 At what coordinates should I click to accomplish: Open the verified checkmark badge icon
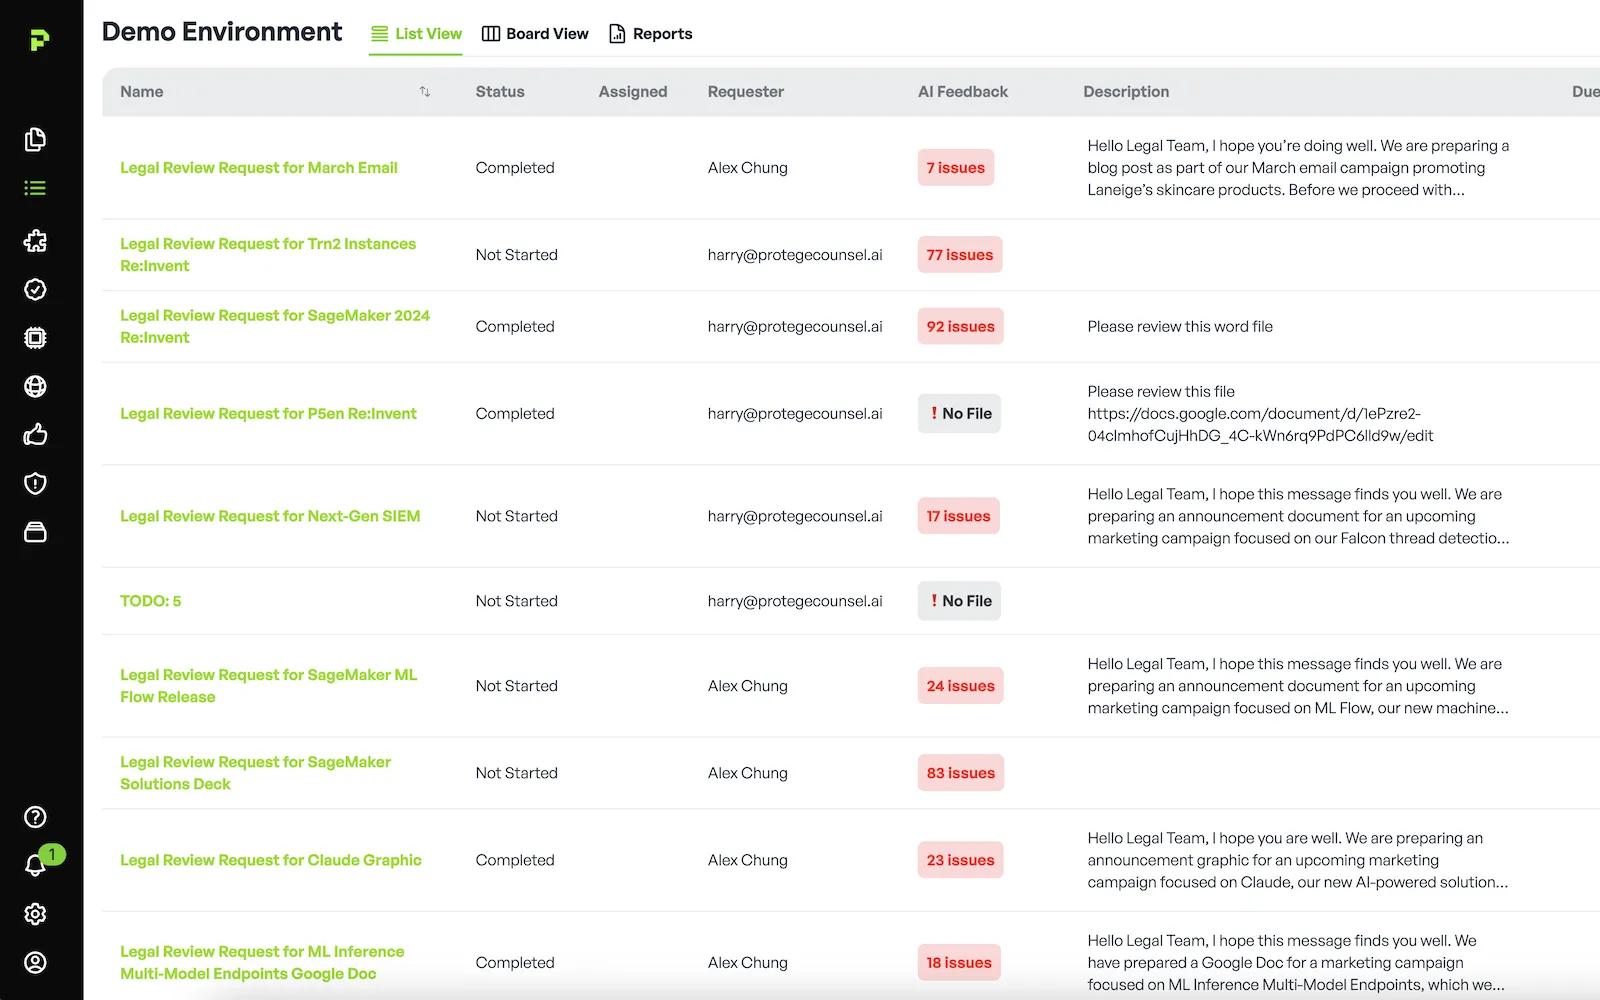click(35, 289)
